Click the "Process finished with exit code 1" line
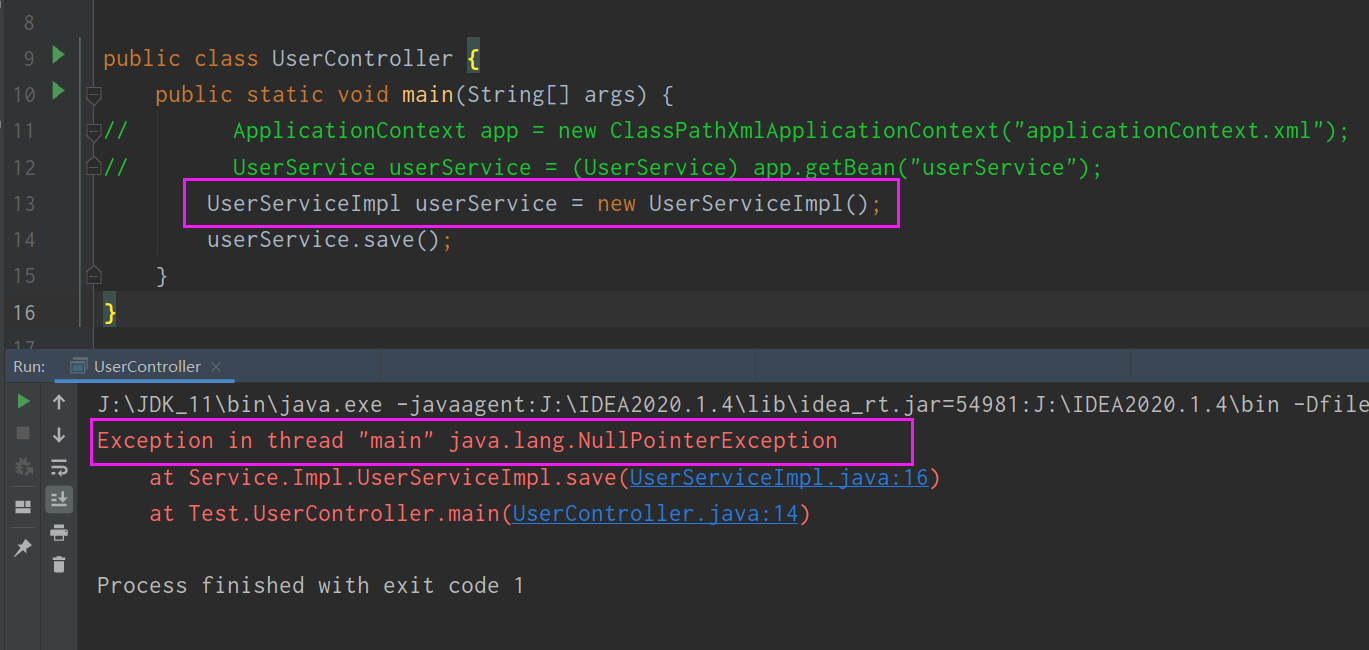Image resolution: width=1369 pixels, height=650 pixels. pos(310,585)
